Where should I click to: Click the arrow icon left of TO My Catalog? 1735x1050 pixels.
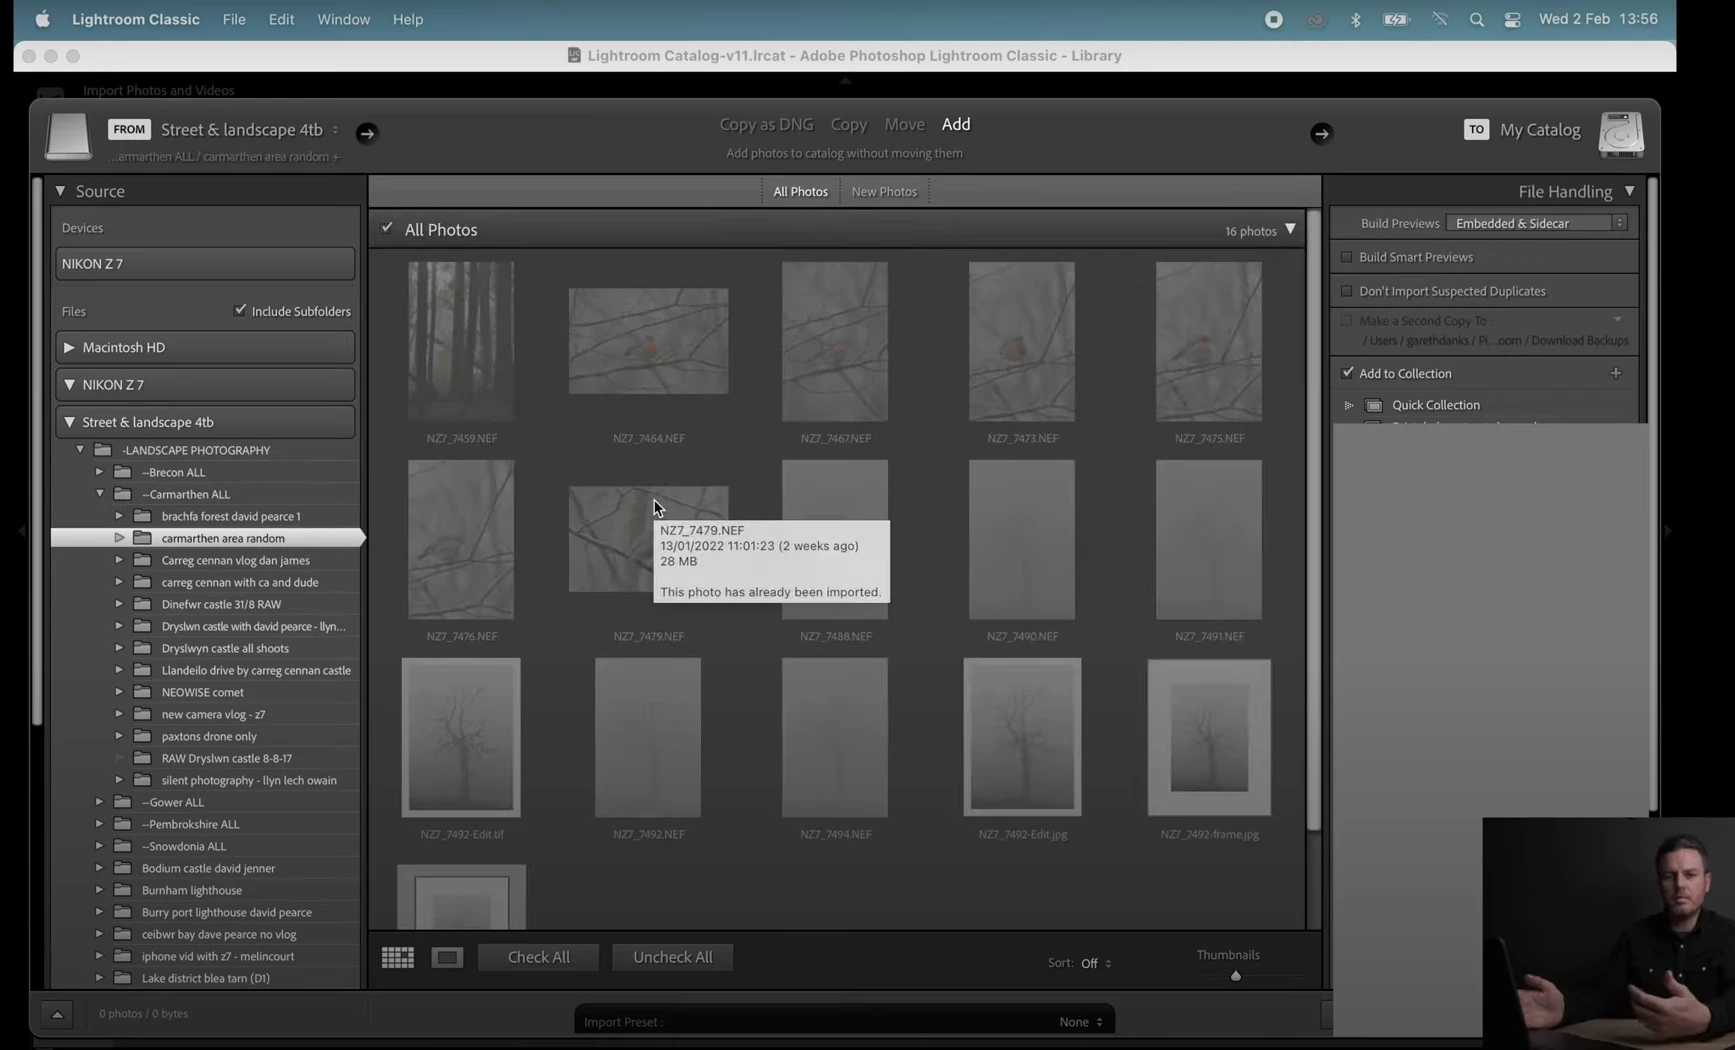click(x=1321, y=133)
